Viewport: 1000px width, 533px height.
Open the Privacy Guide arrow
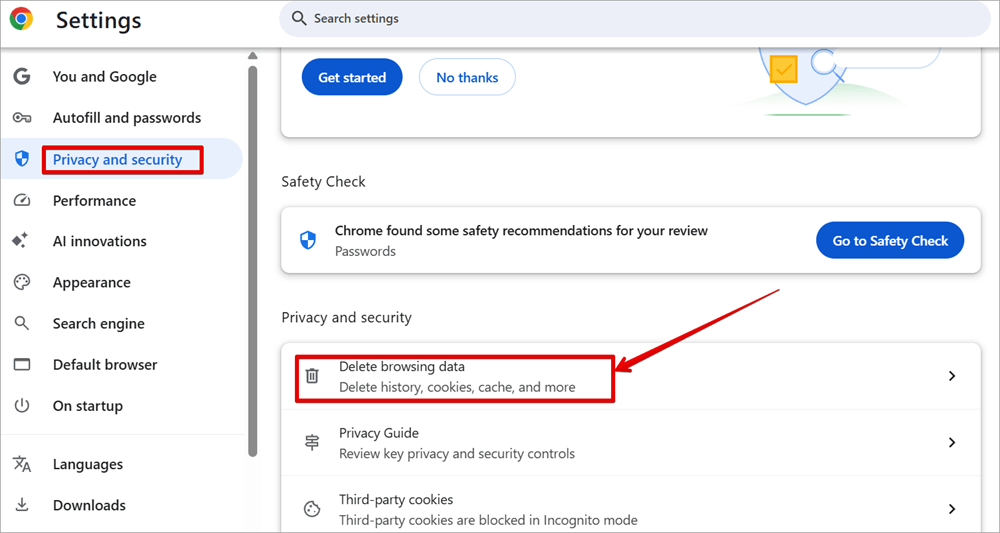click(952, 442)
